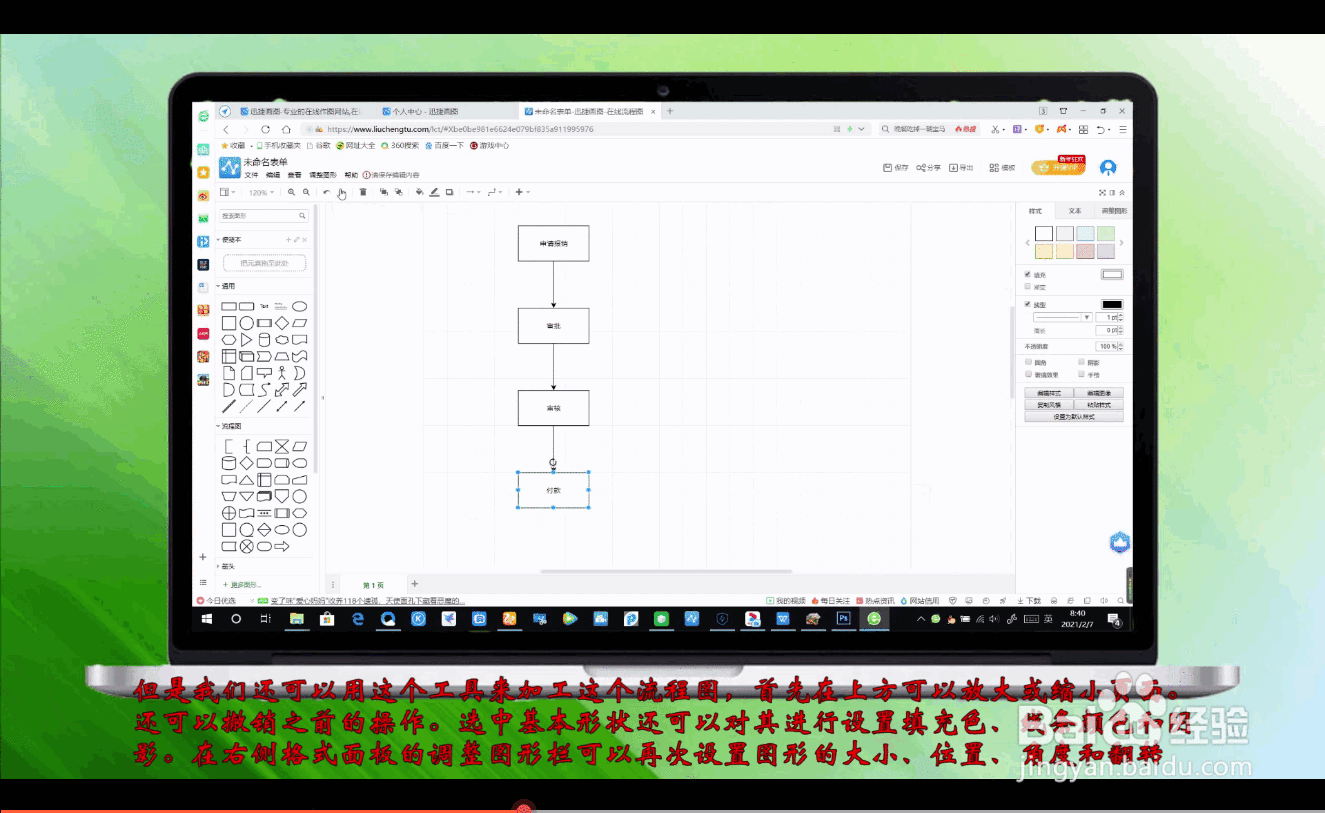This screenshot has height=813, width=1325.
Task: Click the 编辑图像 button
Action: [x=1099, y=393]
